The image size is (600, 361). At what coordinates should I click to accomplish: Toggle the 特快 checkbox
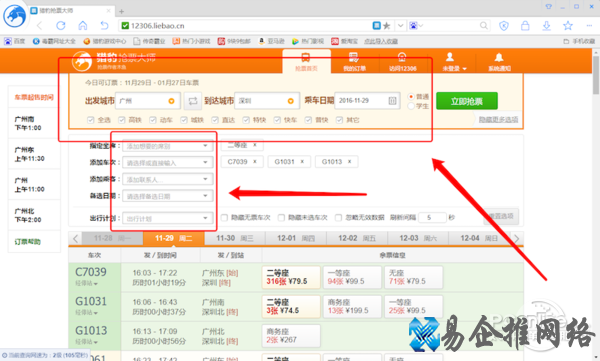(246, 120)
